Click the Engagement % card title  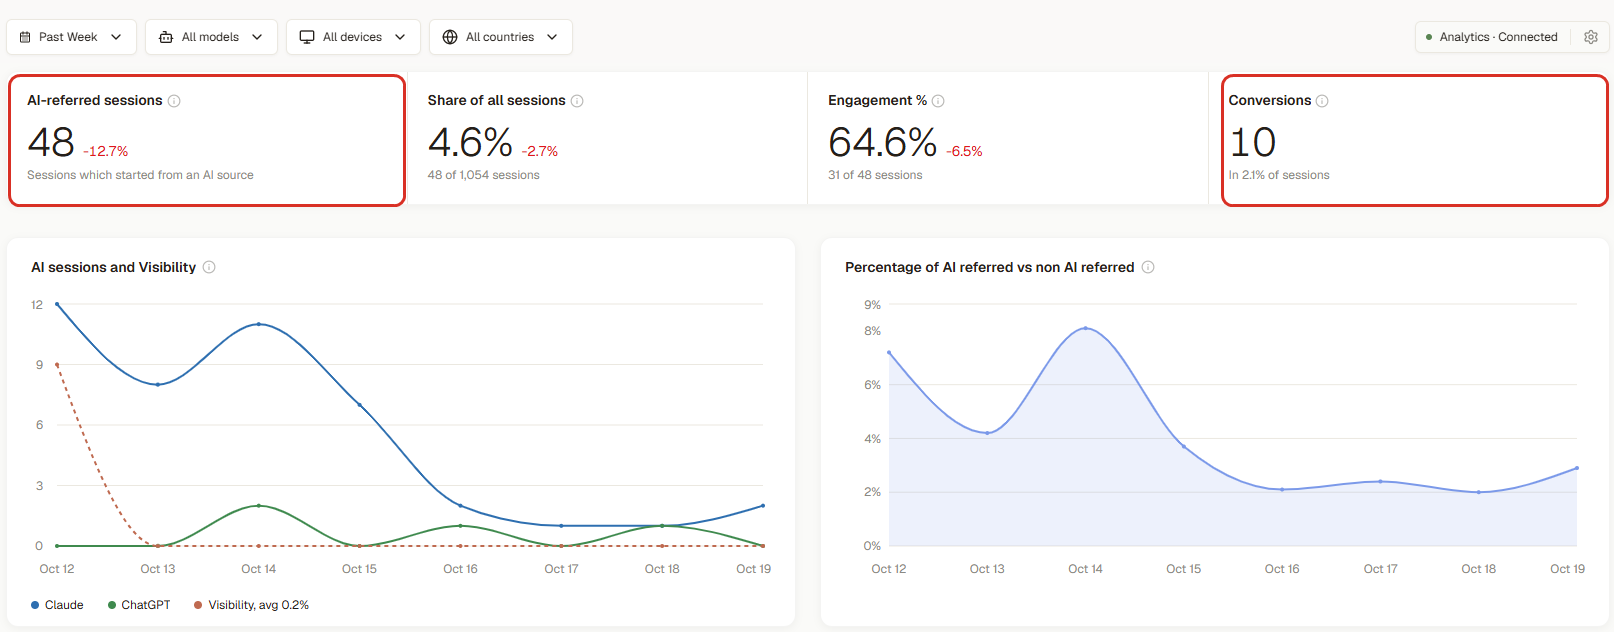click(877, 101)
